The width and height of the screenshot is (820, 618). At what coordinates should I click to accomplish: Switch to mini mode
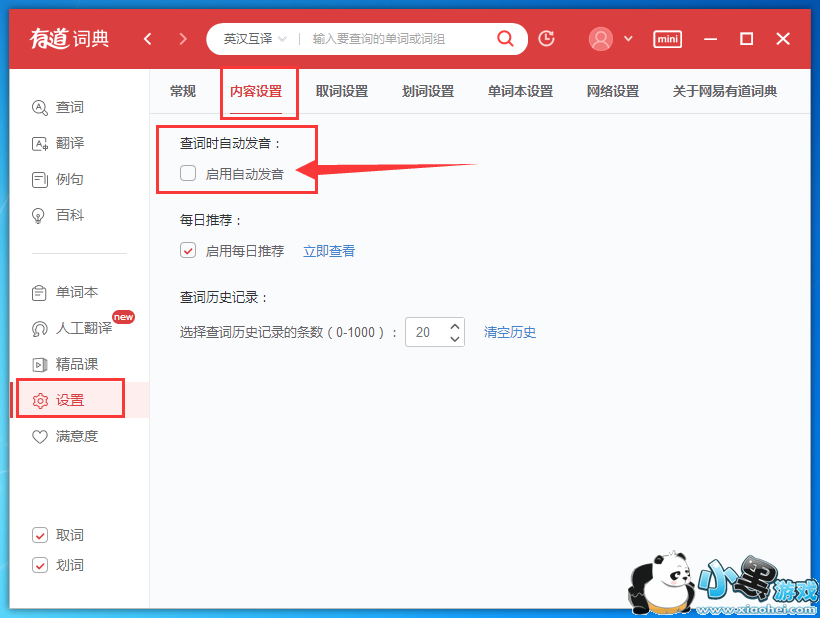pyautogui.click(x=667, y=39)
